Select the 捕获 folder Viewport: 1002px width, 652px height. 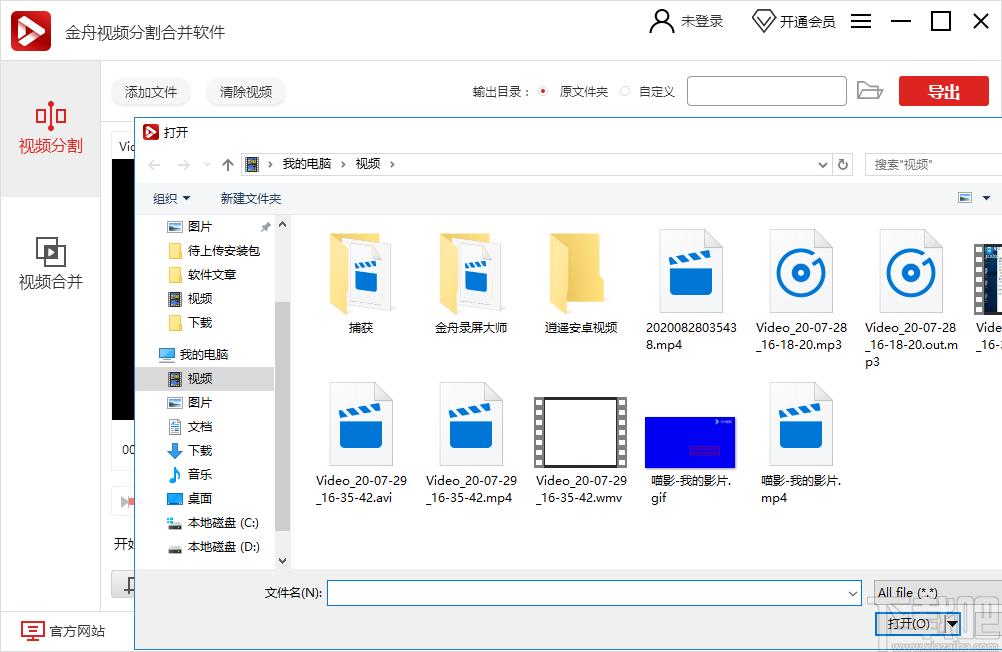coord(360,283)
